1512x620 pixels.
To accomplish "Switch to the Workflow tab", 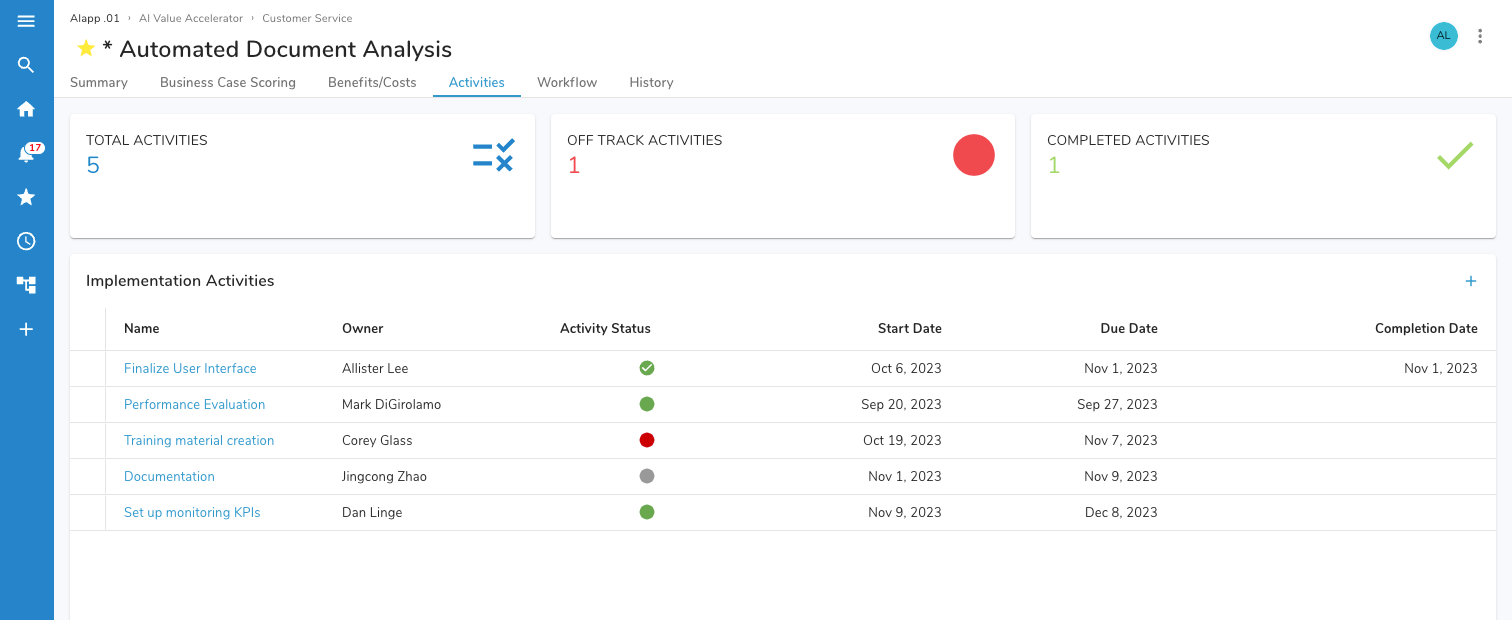I will point(566,82).
